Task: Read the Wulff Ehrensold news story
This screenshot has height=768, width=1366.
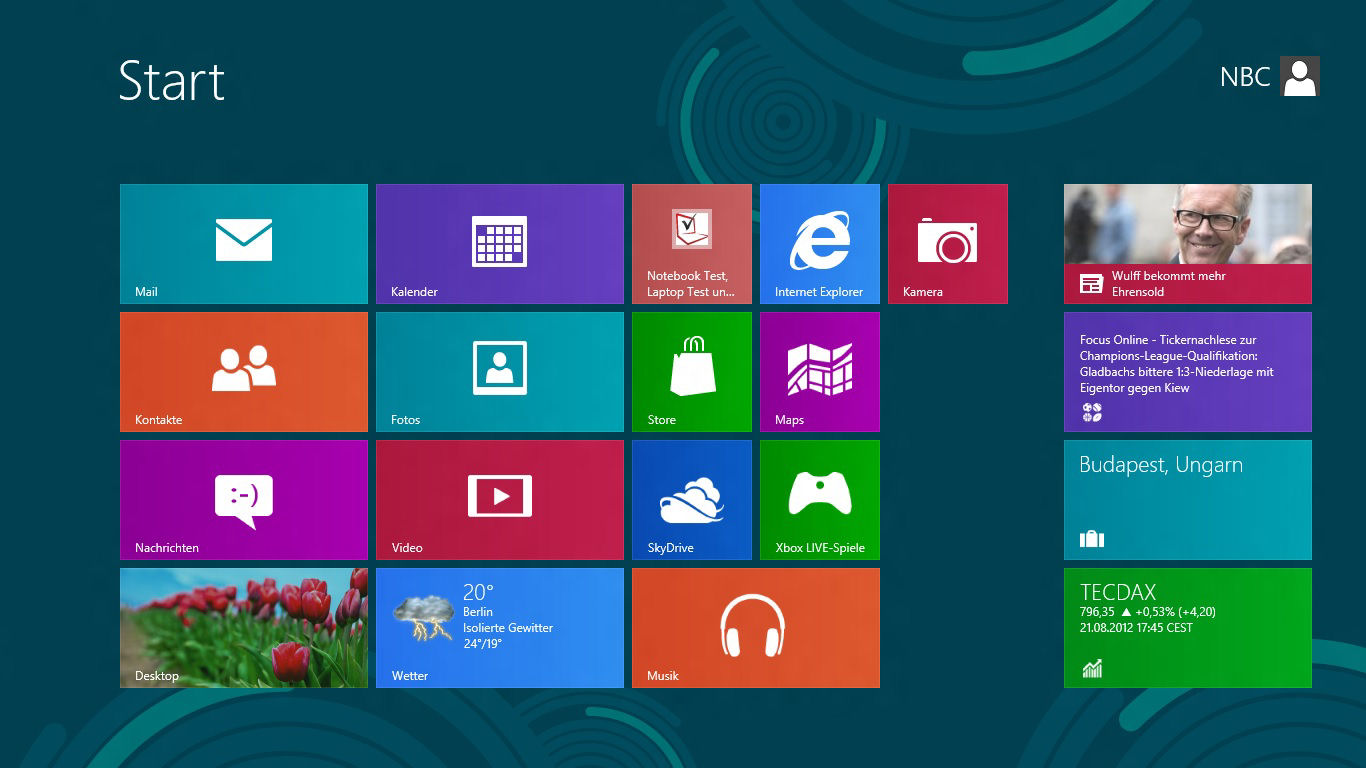Action: coord(1187,243)
